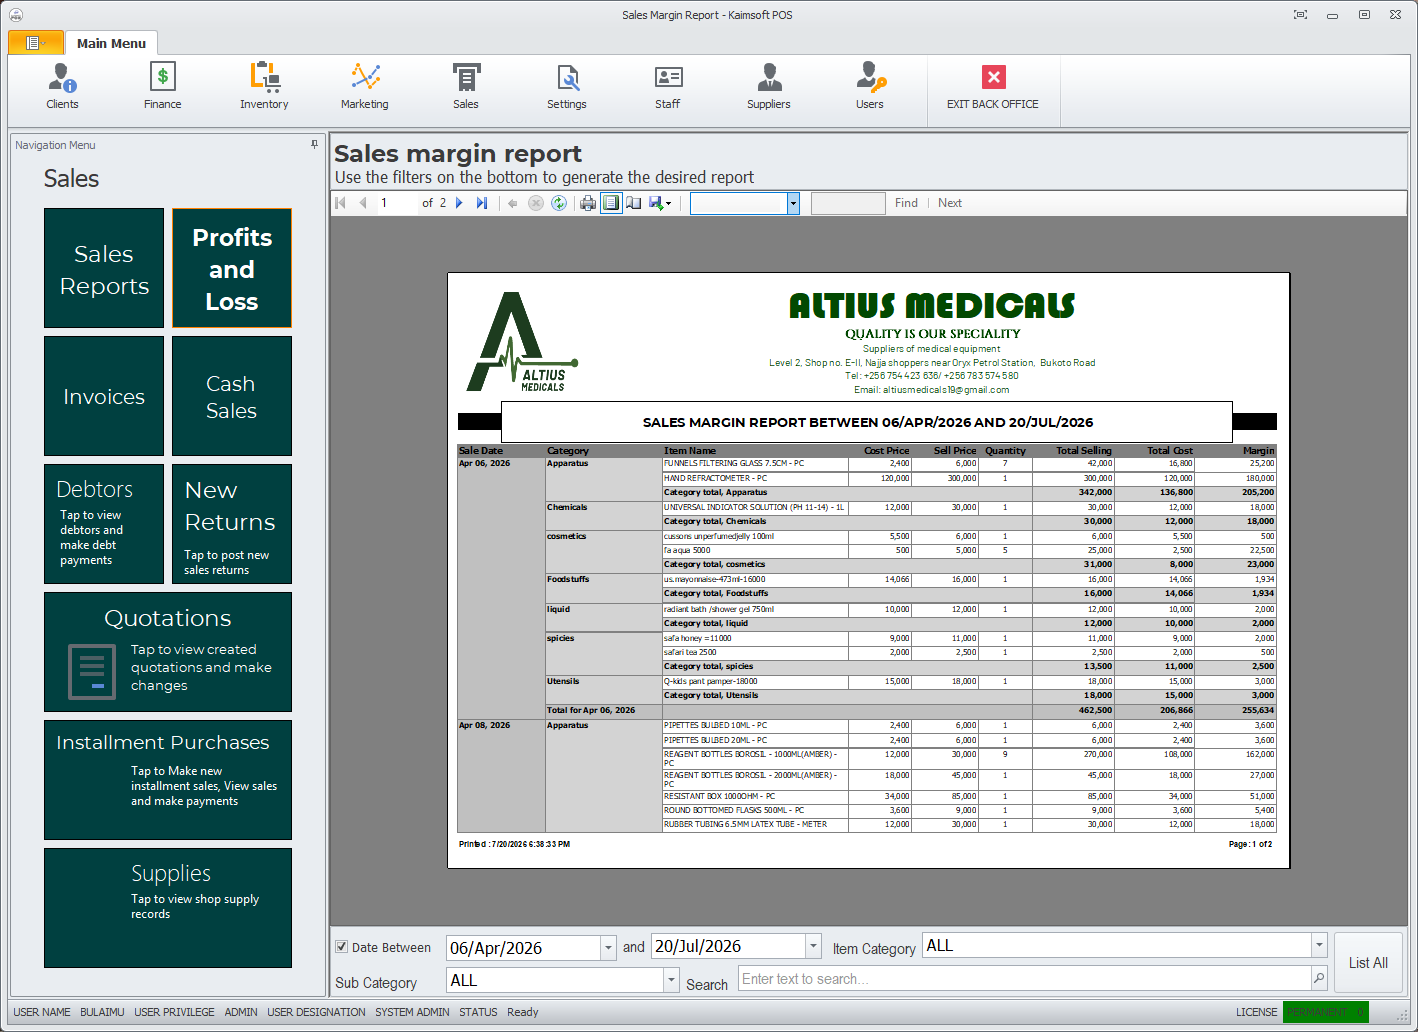Open Invoices tile
Image resolution: width=1418 pixels, height=1032 pixels.
click(x=104, y=396)
